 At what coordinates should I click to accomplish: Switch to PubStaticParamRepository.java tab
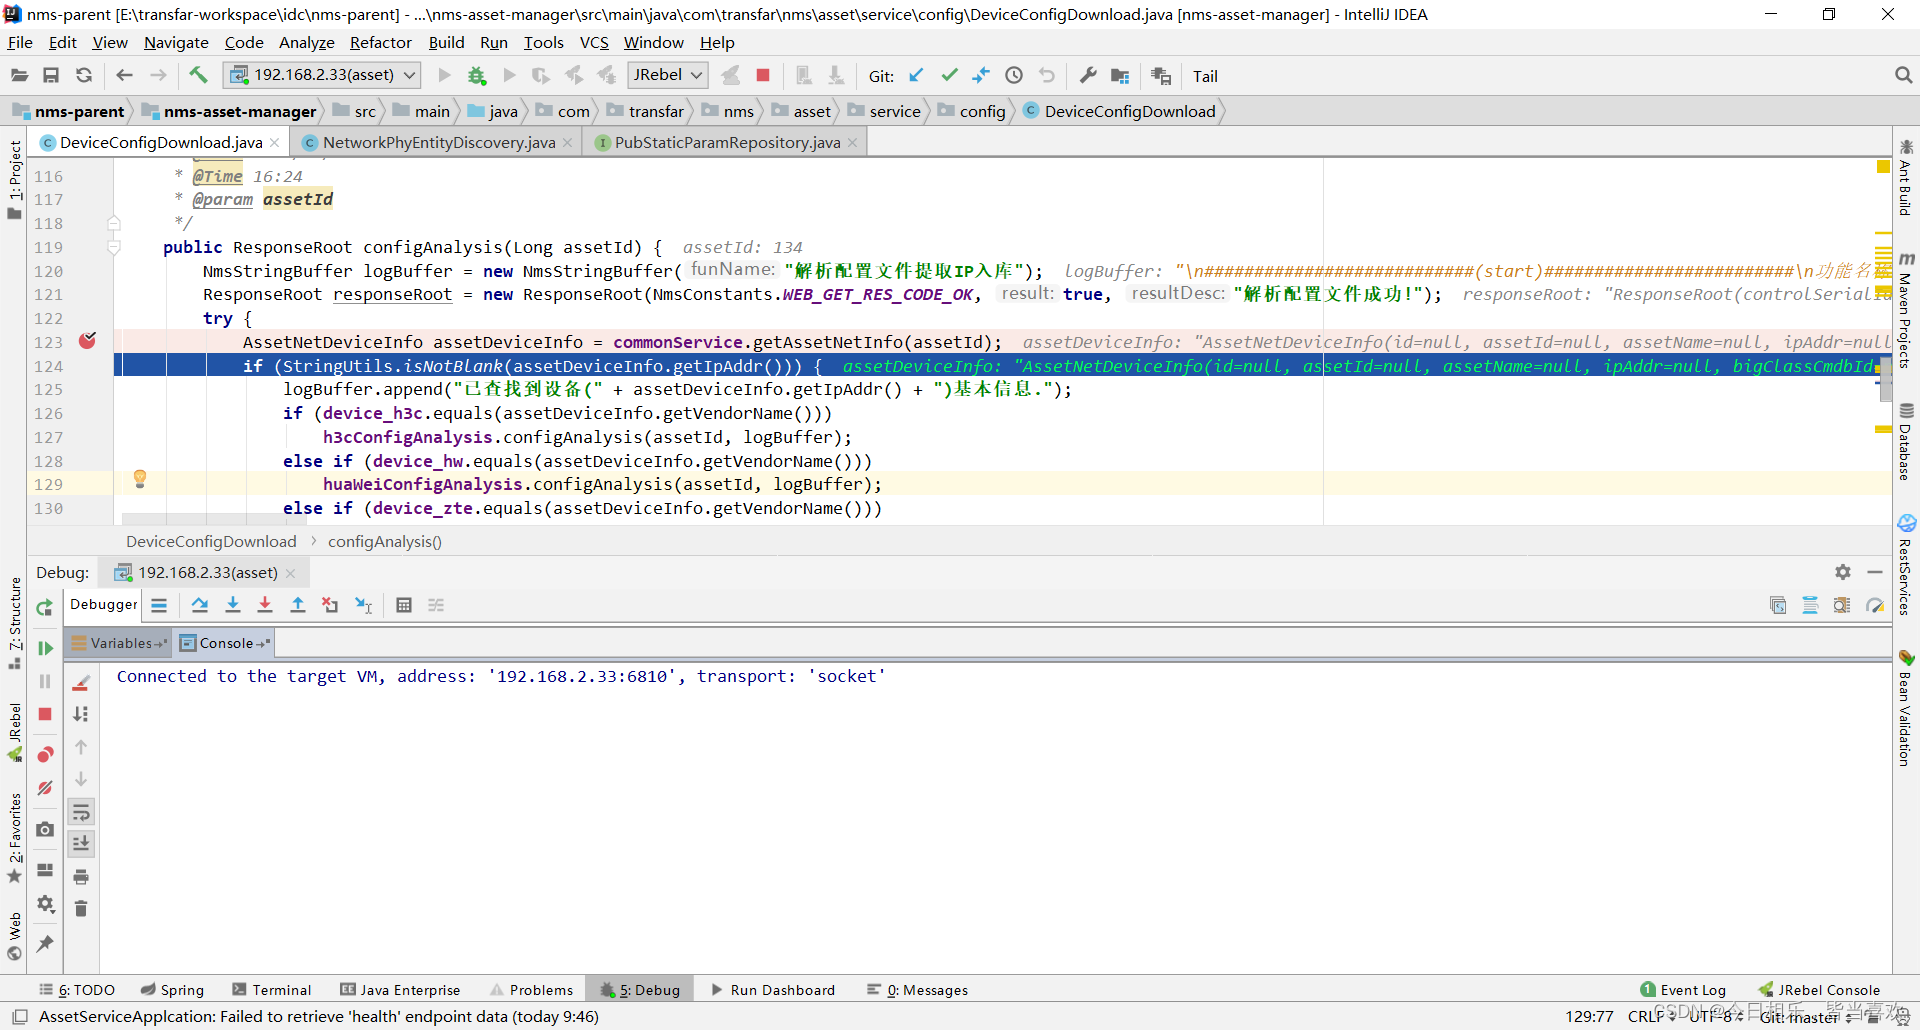click(x=727, y=143)
